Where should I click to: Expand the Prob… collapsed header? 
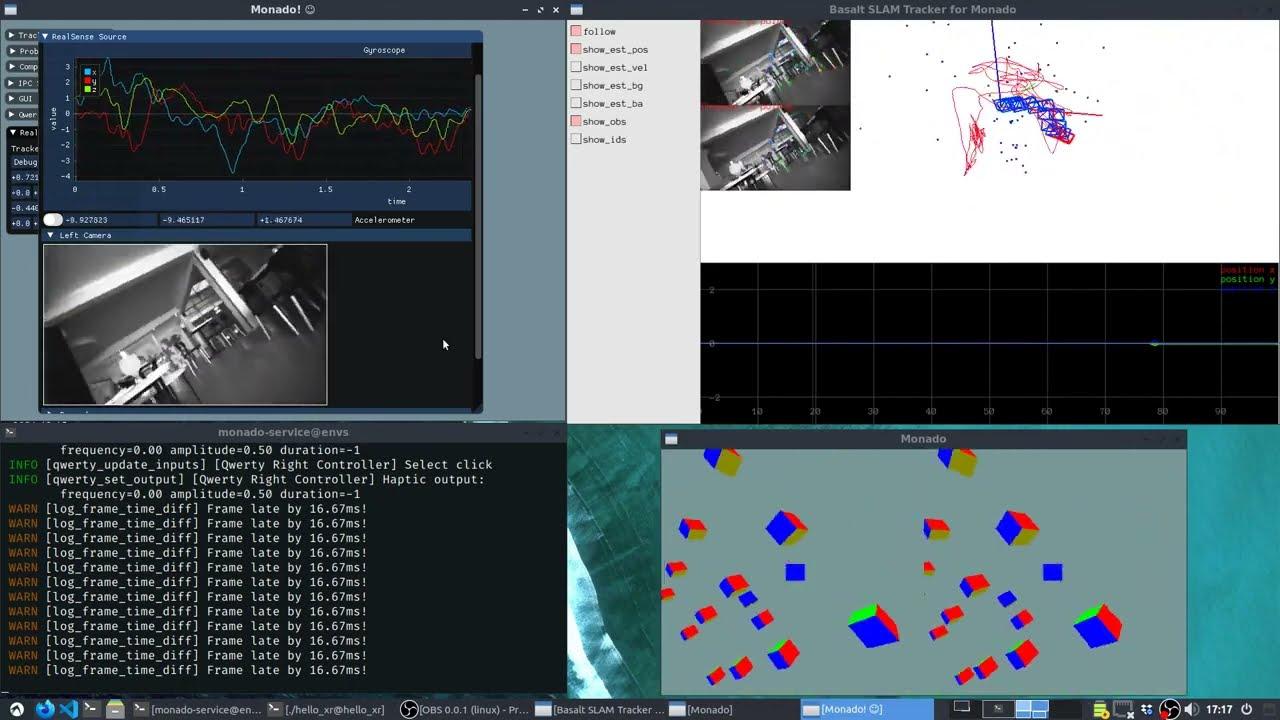point(24,51)
